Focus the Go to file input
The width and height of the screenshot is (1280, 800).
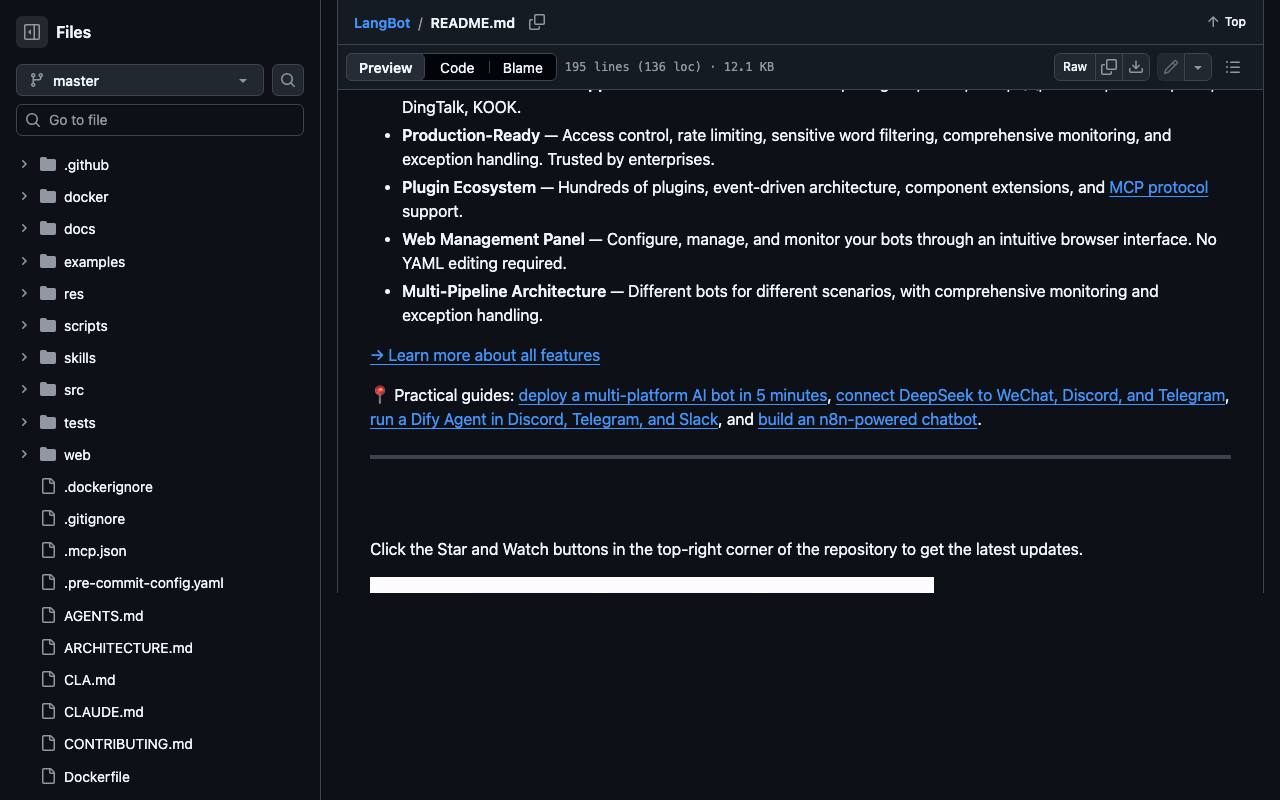(160, 120)
